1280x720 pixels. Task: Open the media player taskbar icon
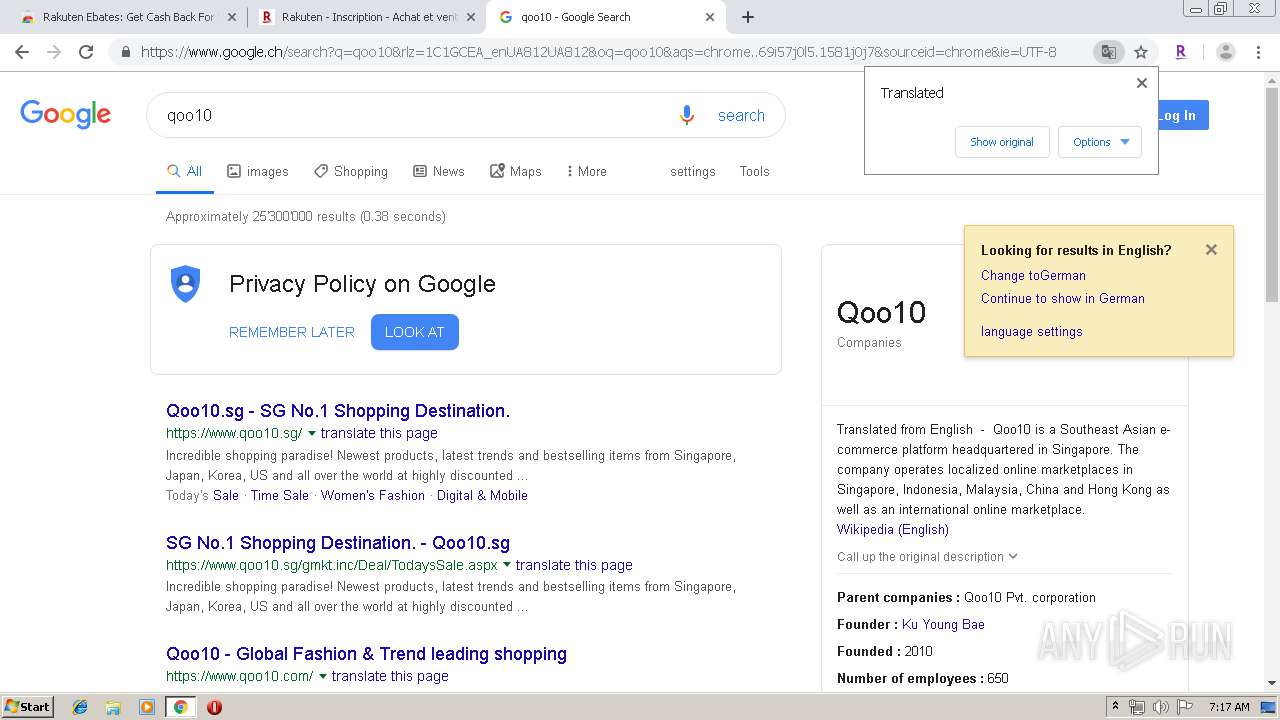pos(147,707)
